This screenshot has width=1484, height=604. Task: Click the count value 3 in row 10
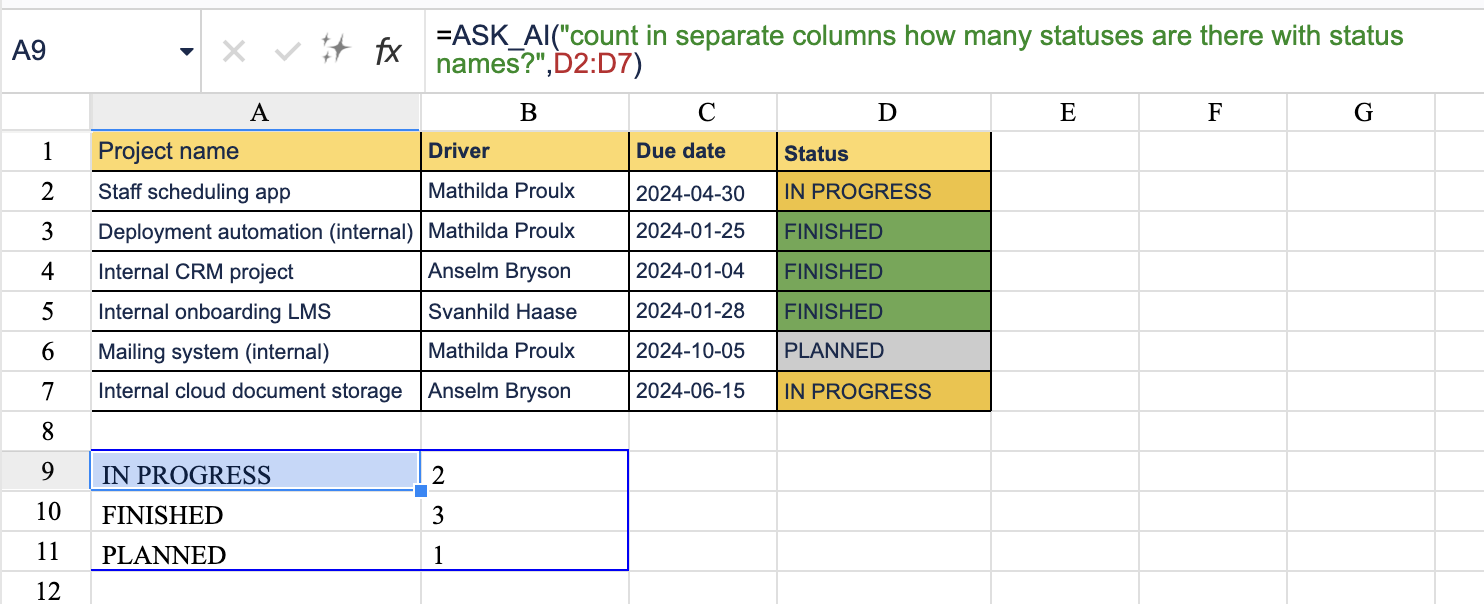525,511
